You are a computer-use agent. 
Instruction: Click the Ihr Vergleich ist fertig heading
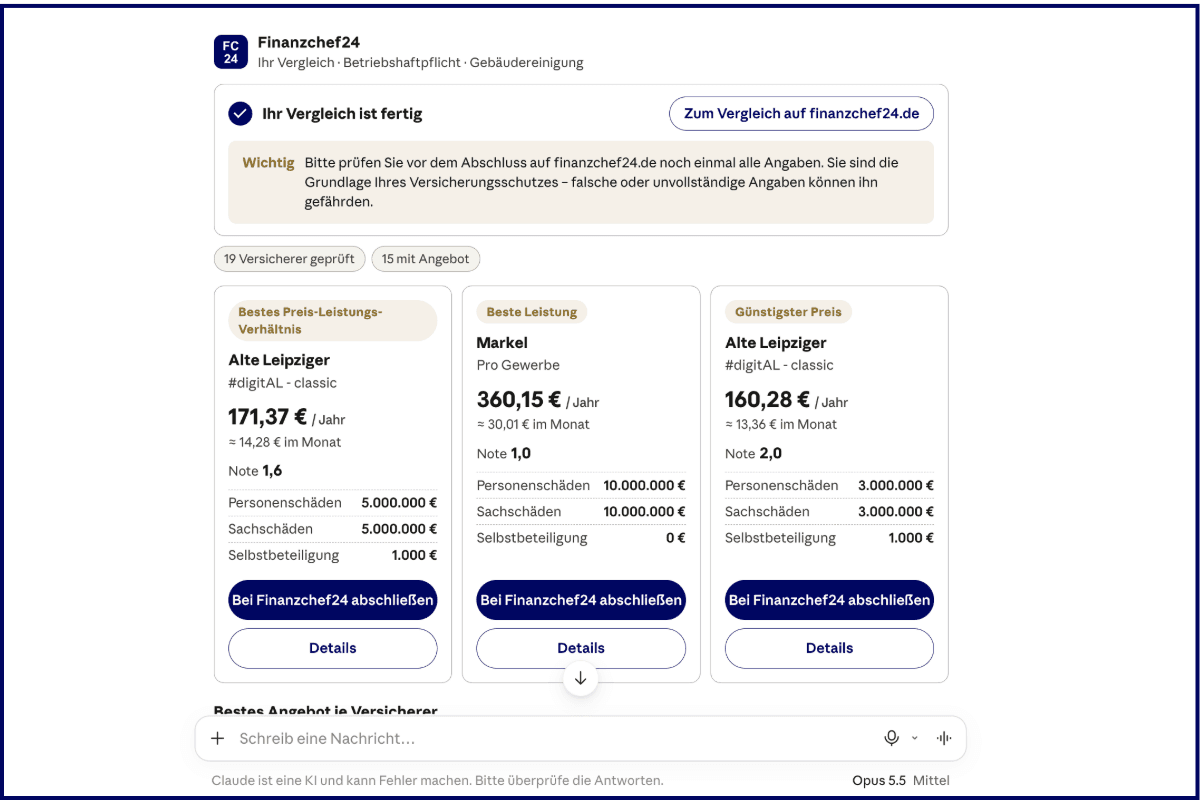point(342,114)
